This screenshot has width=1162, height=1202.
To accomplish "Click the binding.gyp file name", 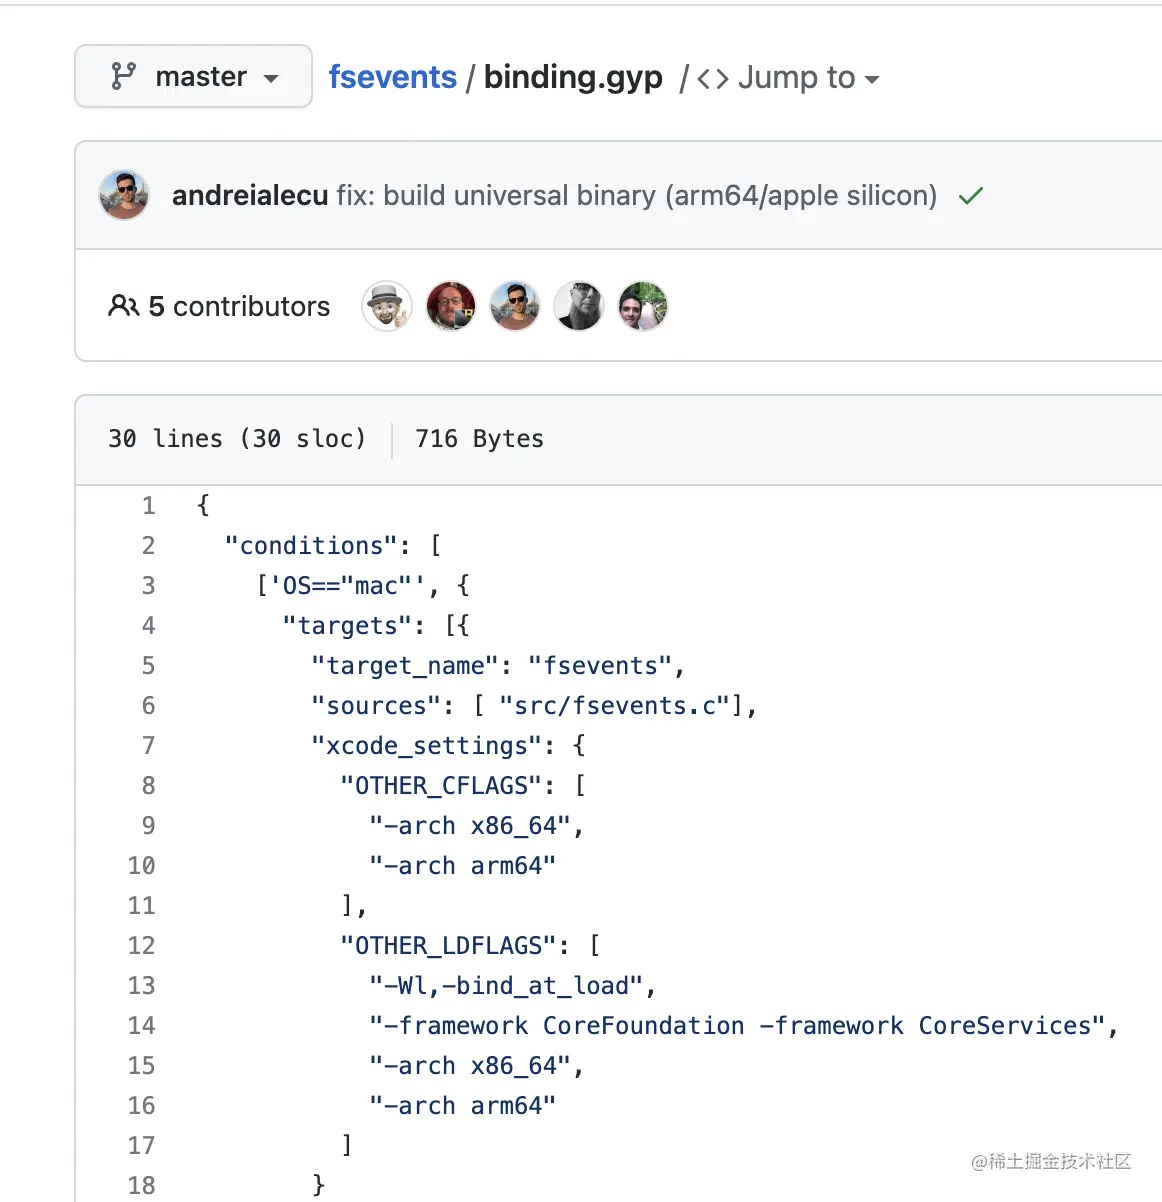I will pyautogui.click(x=573, y=78).
